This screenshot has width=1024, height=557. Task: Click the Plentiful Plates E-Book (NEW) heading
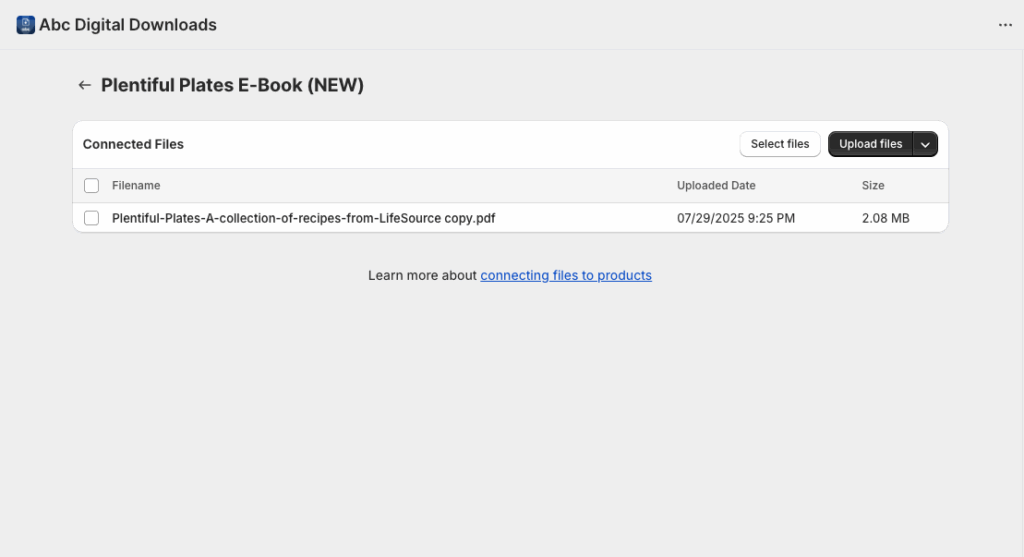pos(232,85)
